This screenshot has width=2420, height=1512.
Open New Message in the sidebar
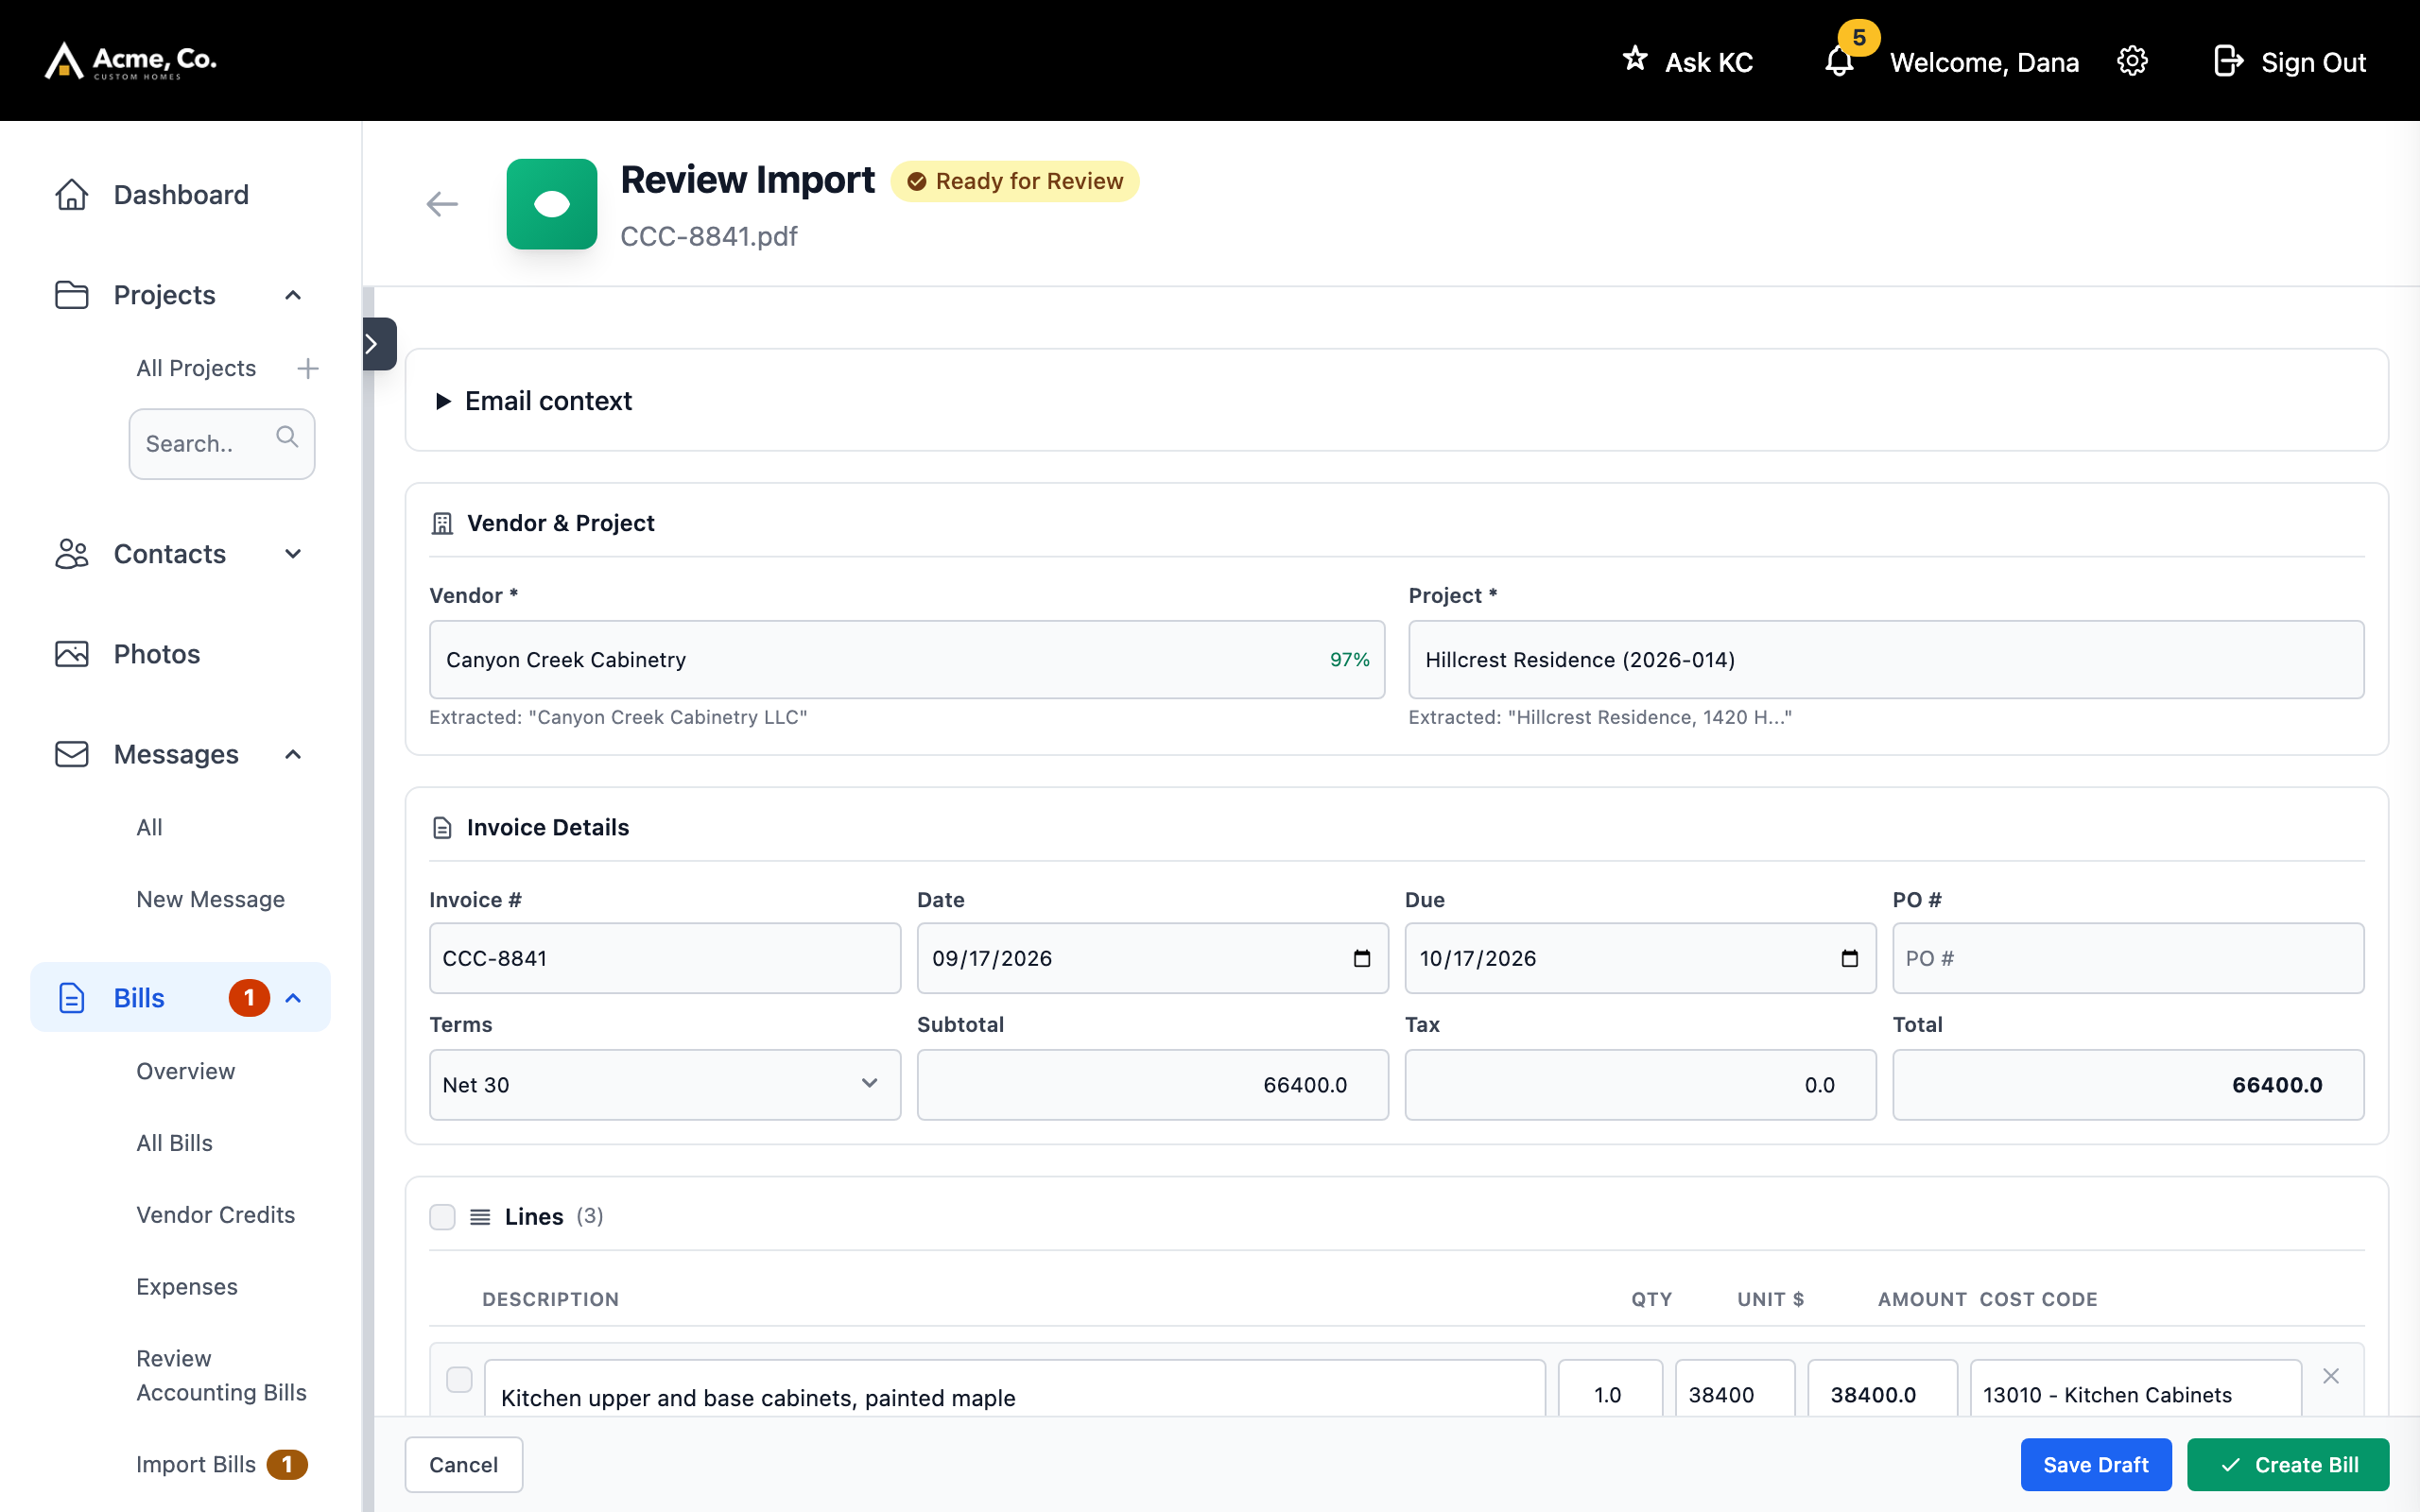[x=210, y=899]
